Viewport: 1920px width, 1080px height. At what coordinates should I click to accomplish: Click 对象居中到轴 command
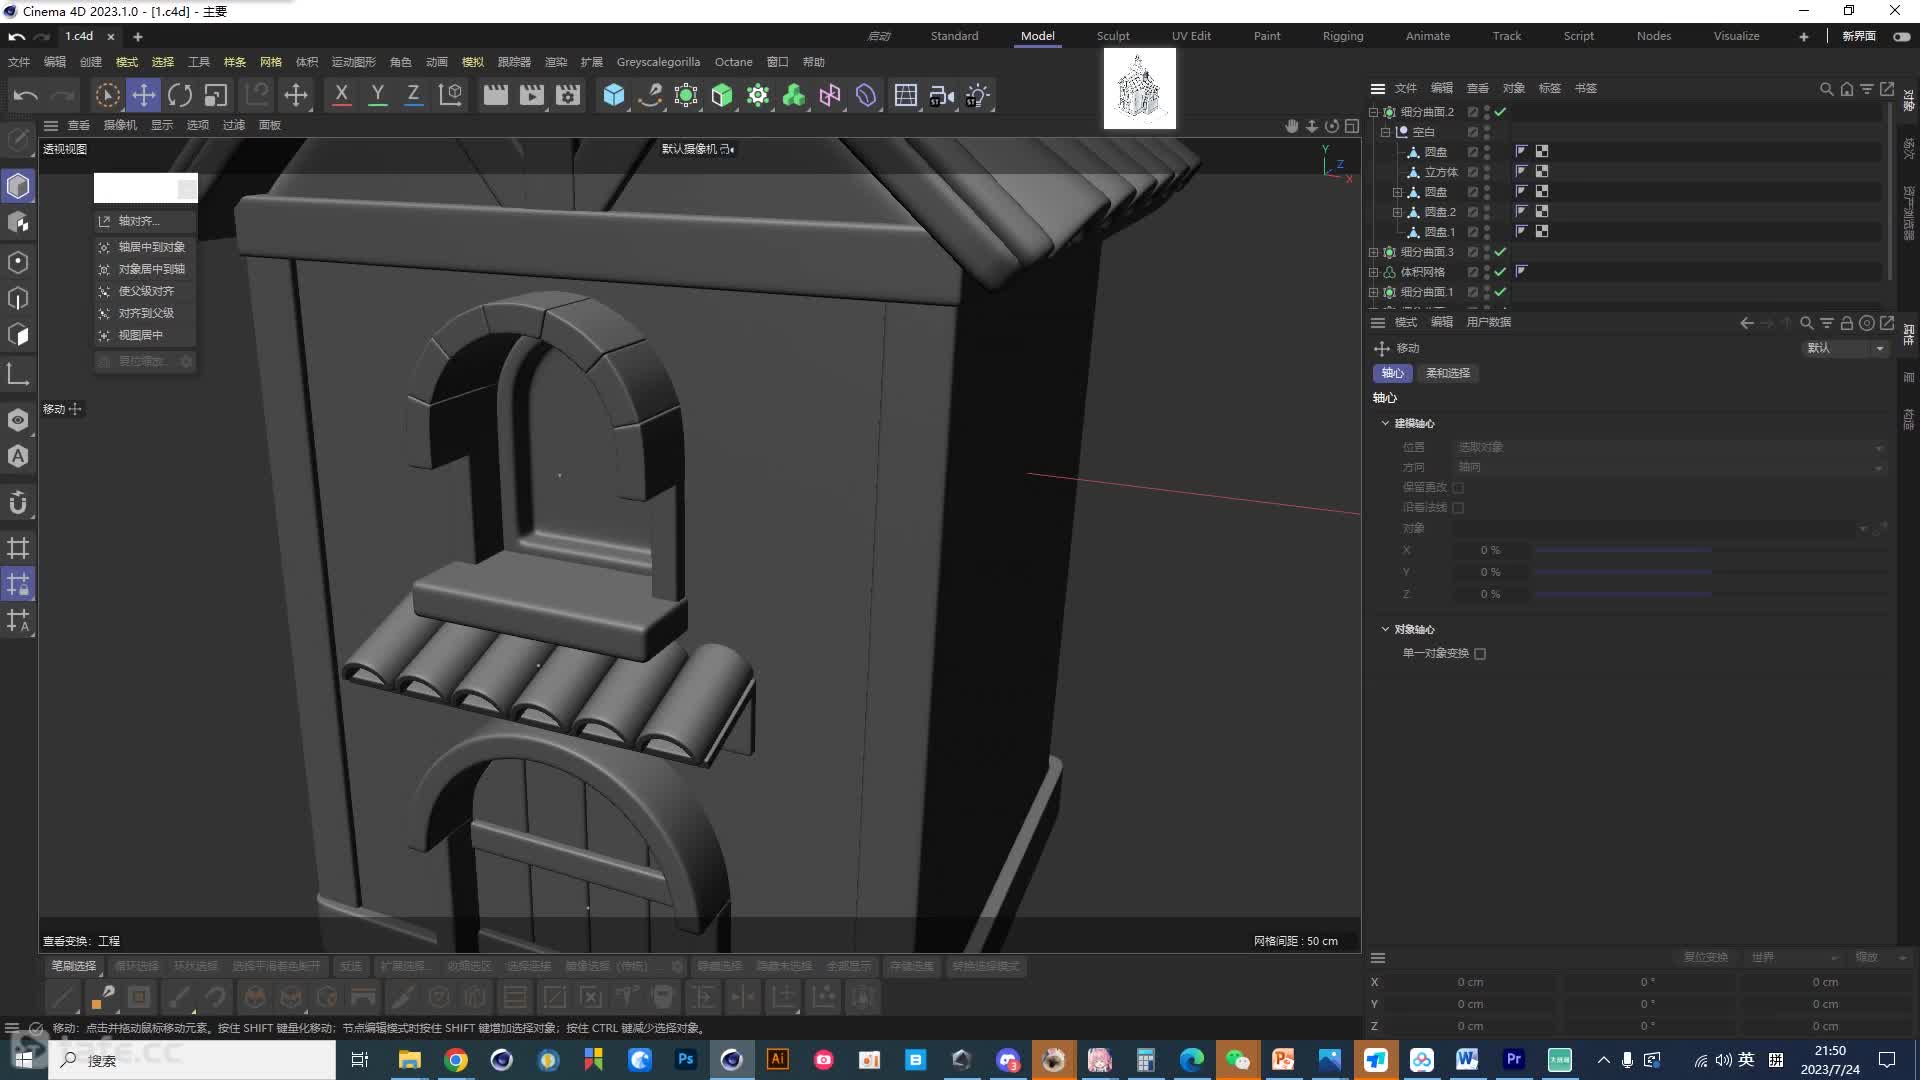point(145,269)
